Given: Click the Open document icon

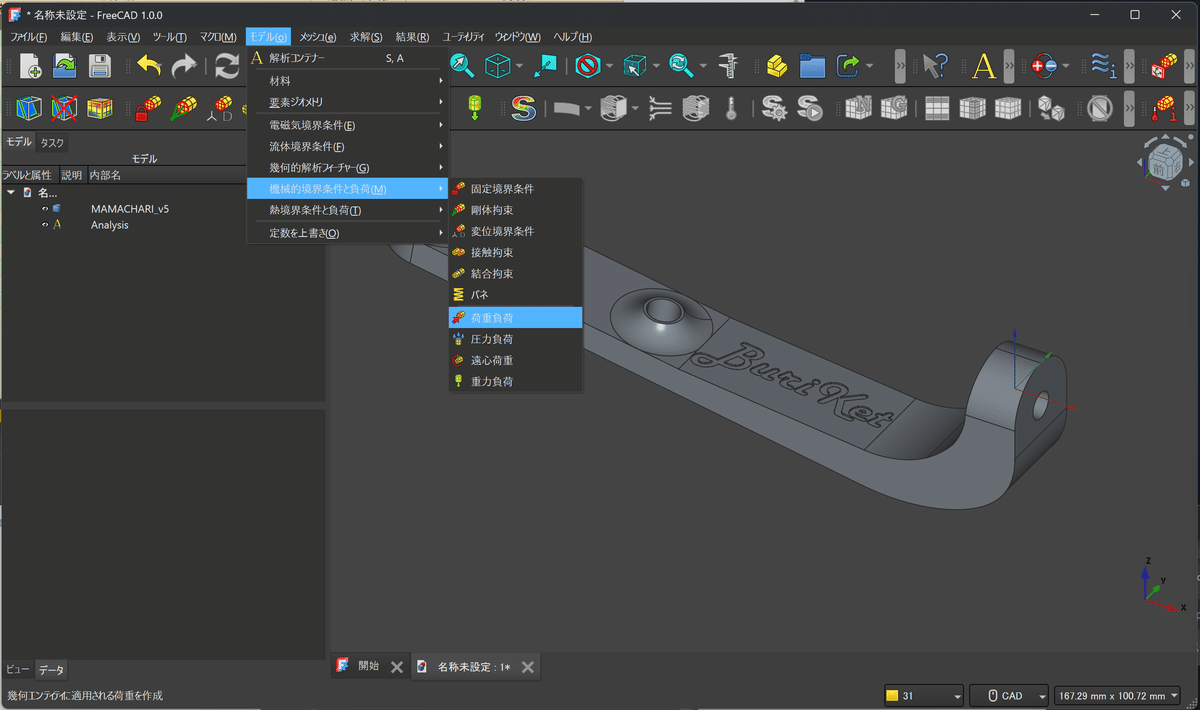Looking at the screenshot, I should (65, 66).
